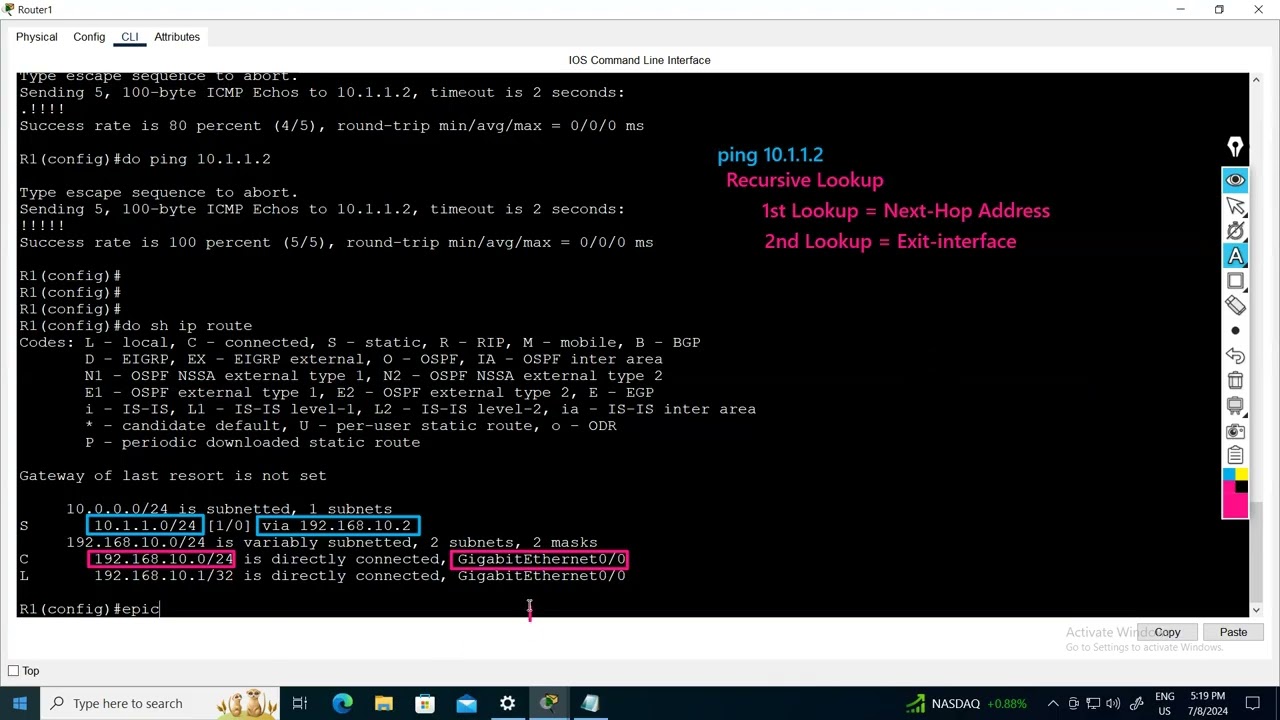1280x720 pixels.
Task: Open File Explorer from taskbar
Action: coord(383,703)
